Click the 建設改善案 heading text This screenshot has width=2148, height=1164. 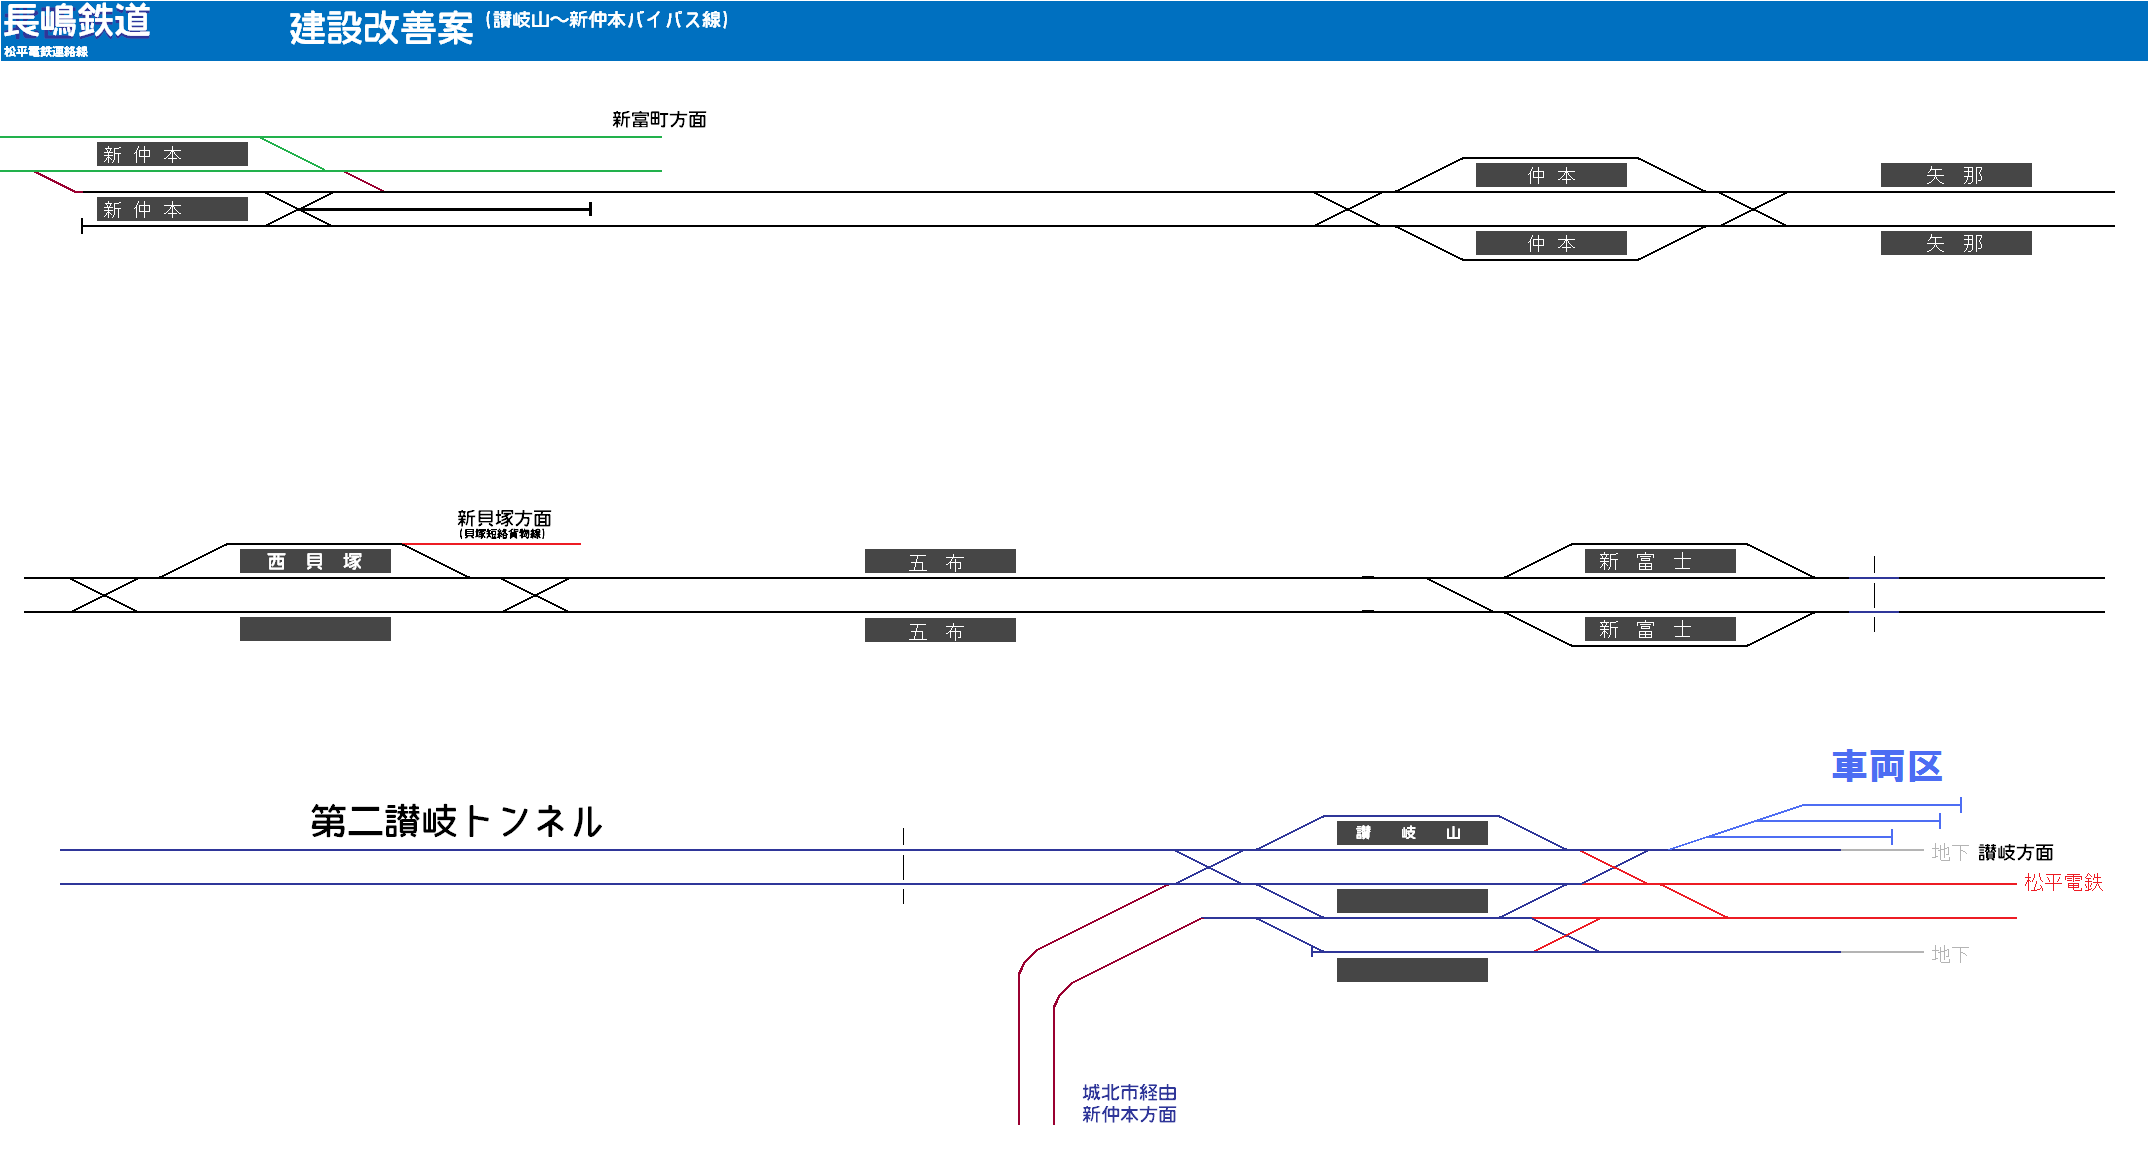tap(381, 28)
